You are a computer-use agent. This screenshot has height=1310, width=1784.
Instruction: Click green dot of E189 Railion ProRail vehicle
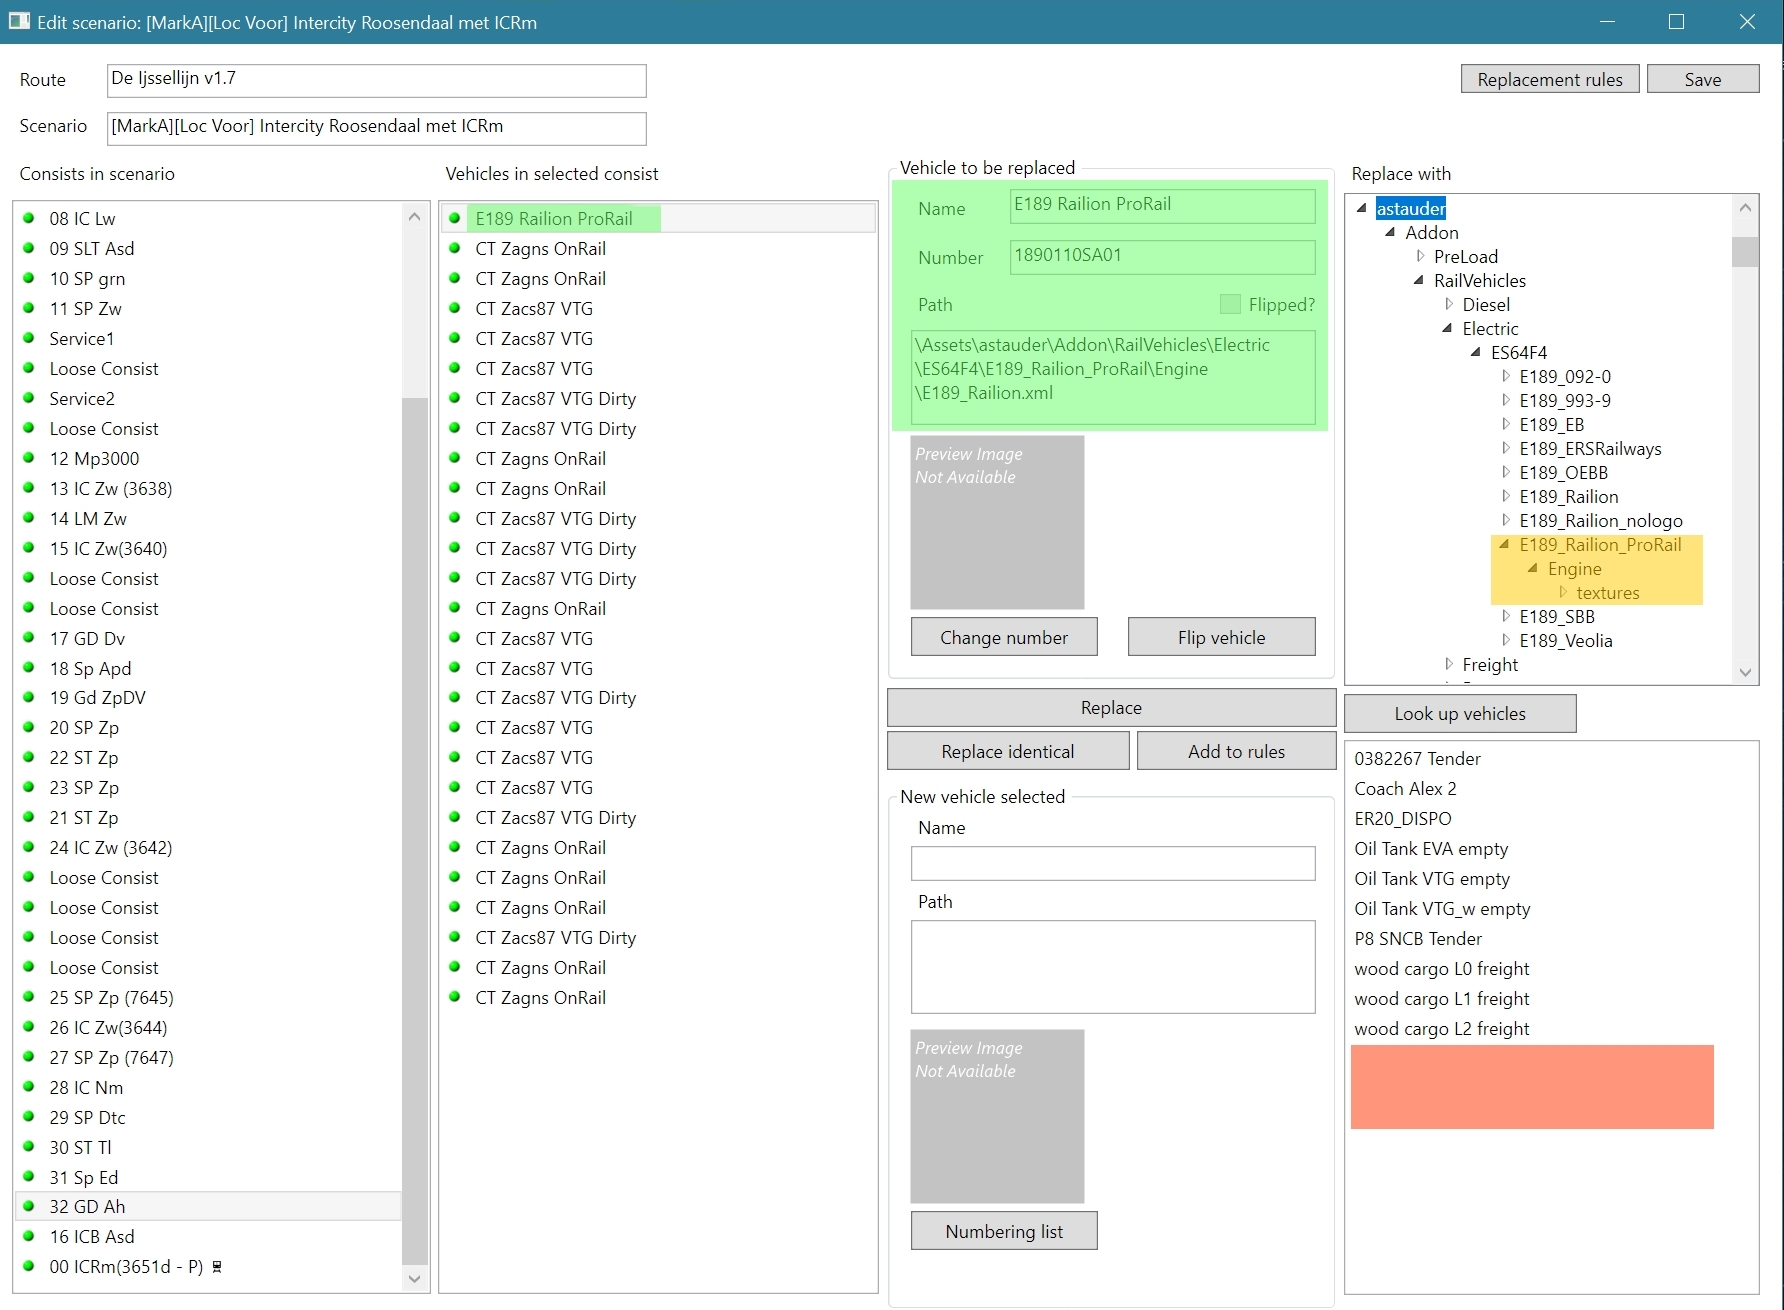click(x=455, y=218)
